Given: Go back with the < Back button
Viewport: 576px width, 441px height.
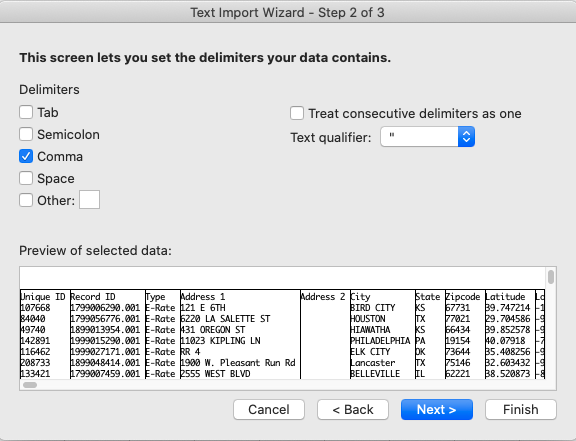Looking at the screenshot, I should click(x=353, y=409).
